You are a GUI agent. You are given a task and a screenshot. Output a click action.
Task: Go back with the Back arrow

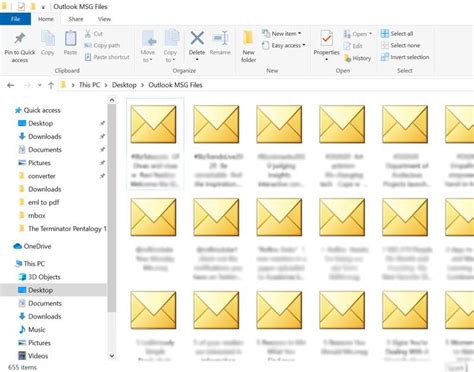[x=11, y=85]
